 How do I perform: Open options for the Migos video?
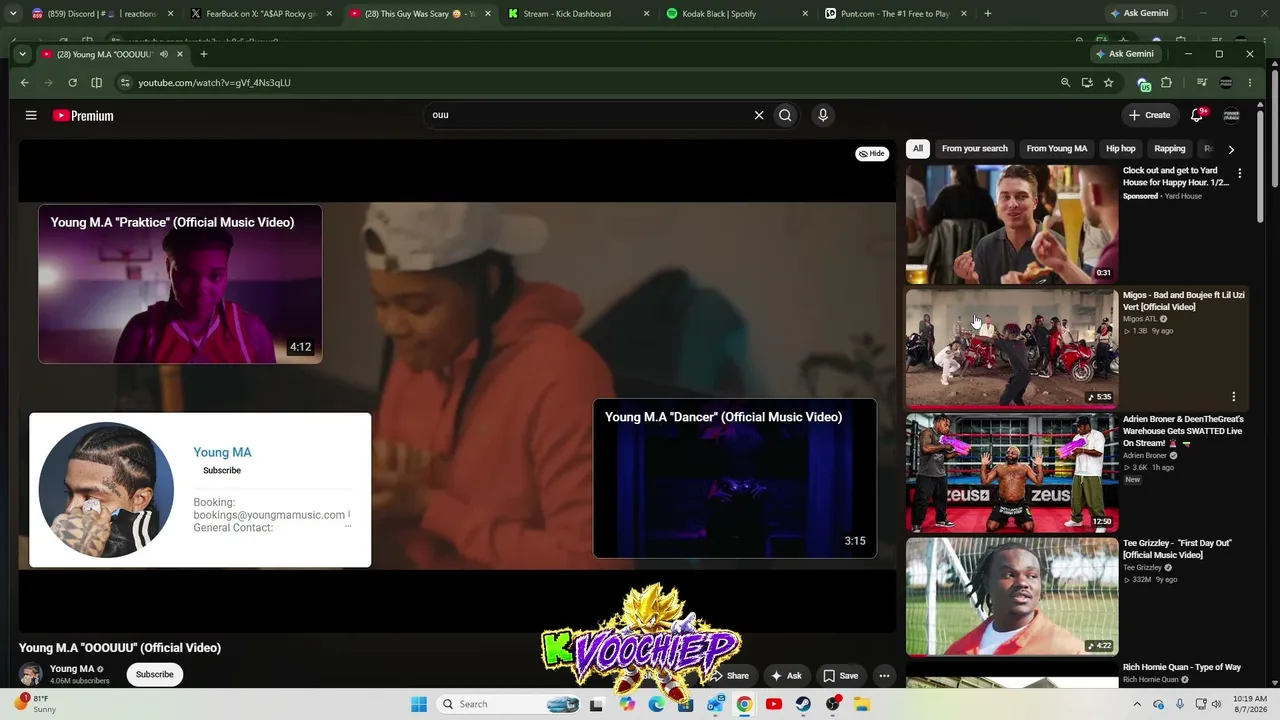tap(1234, 396)
